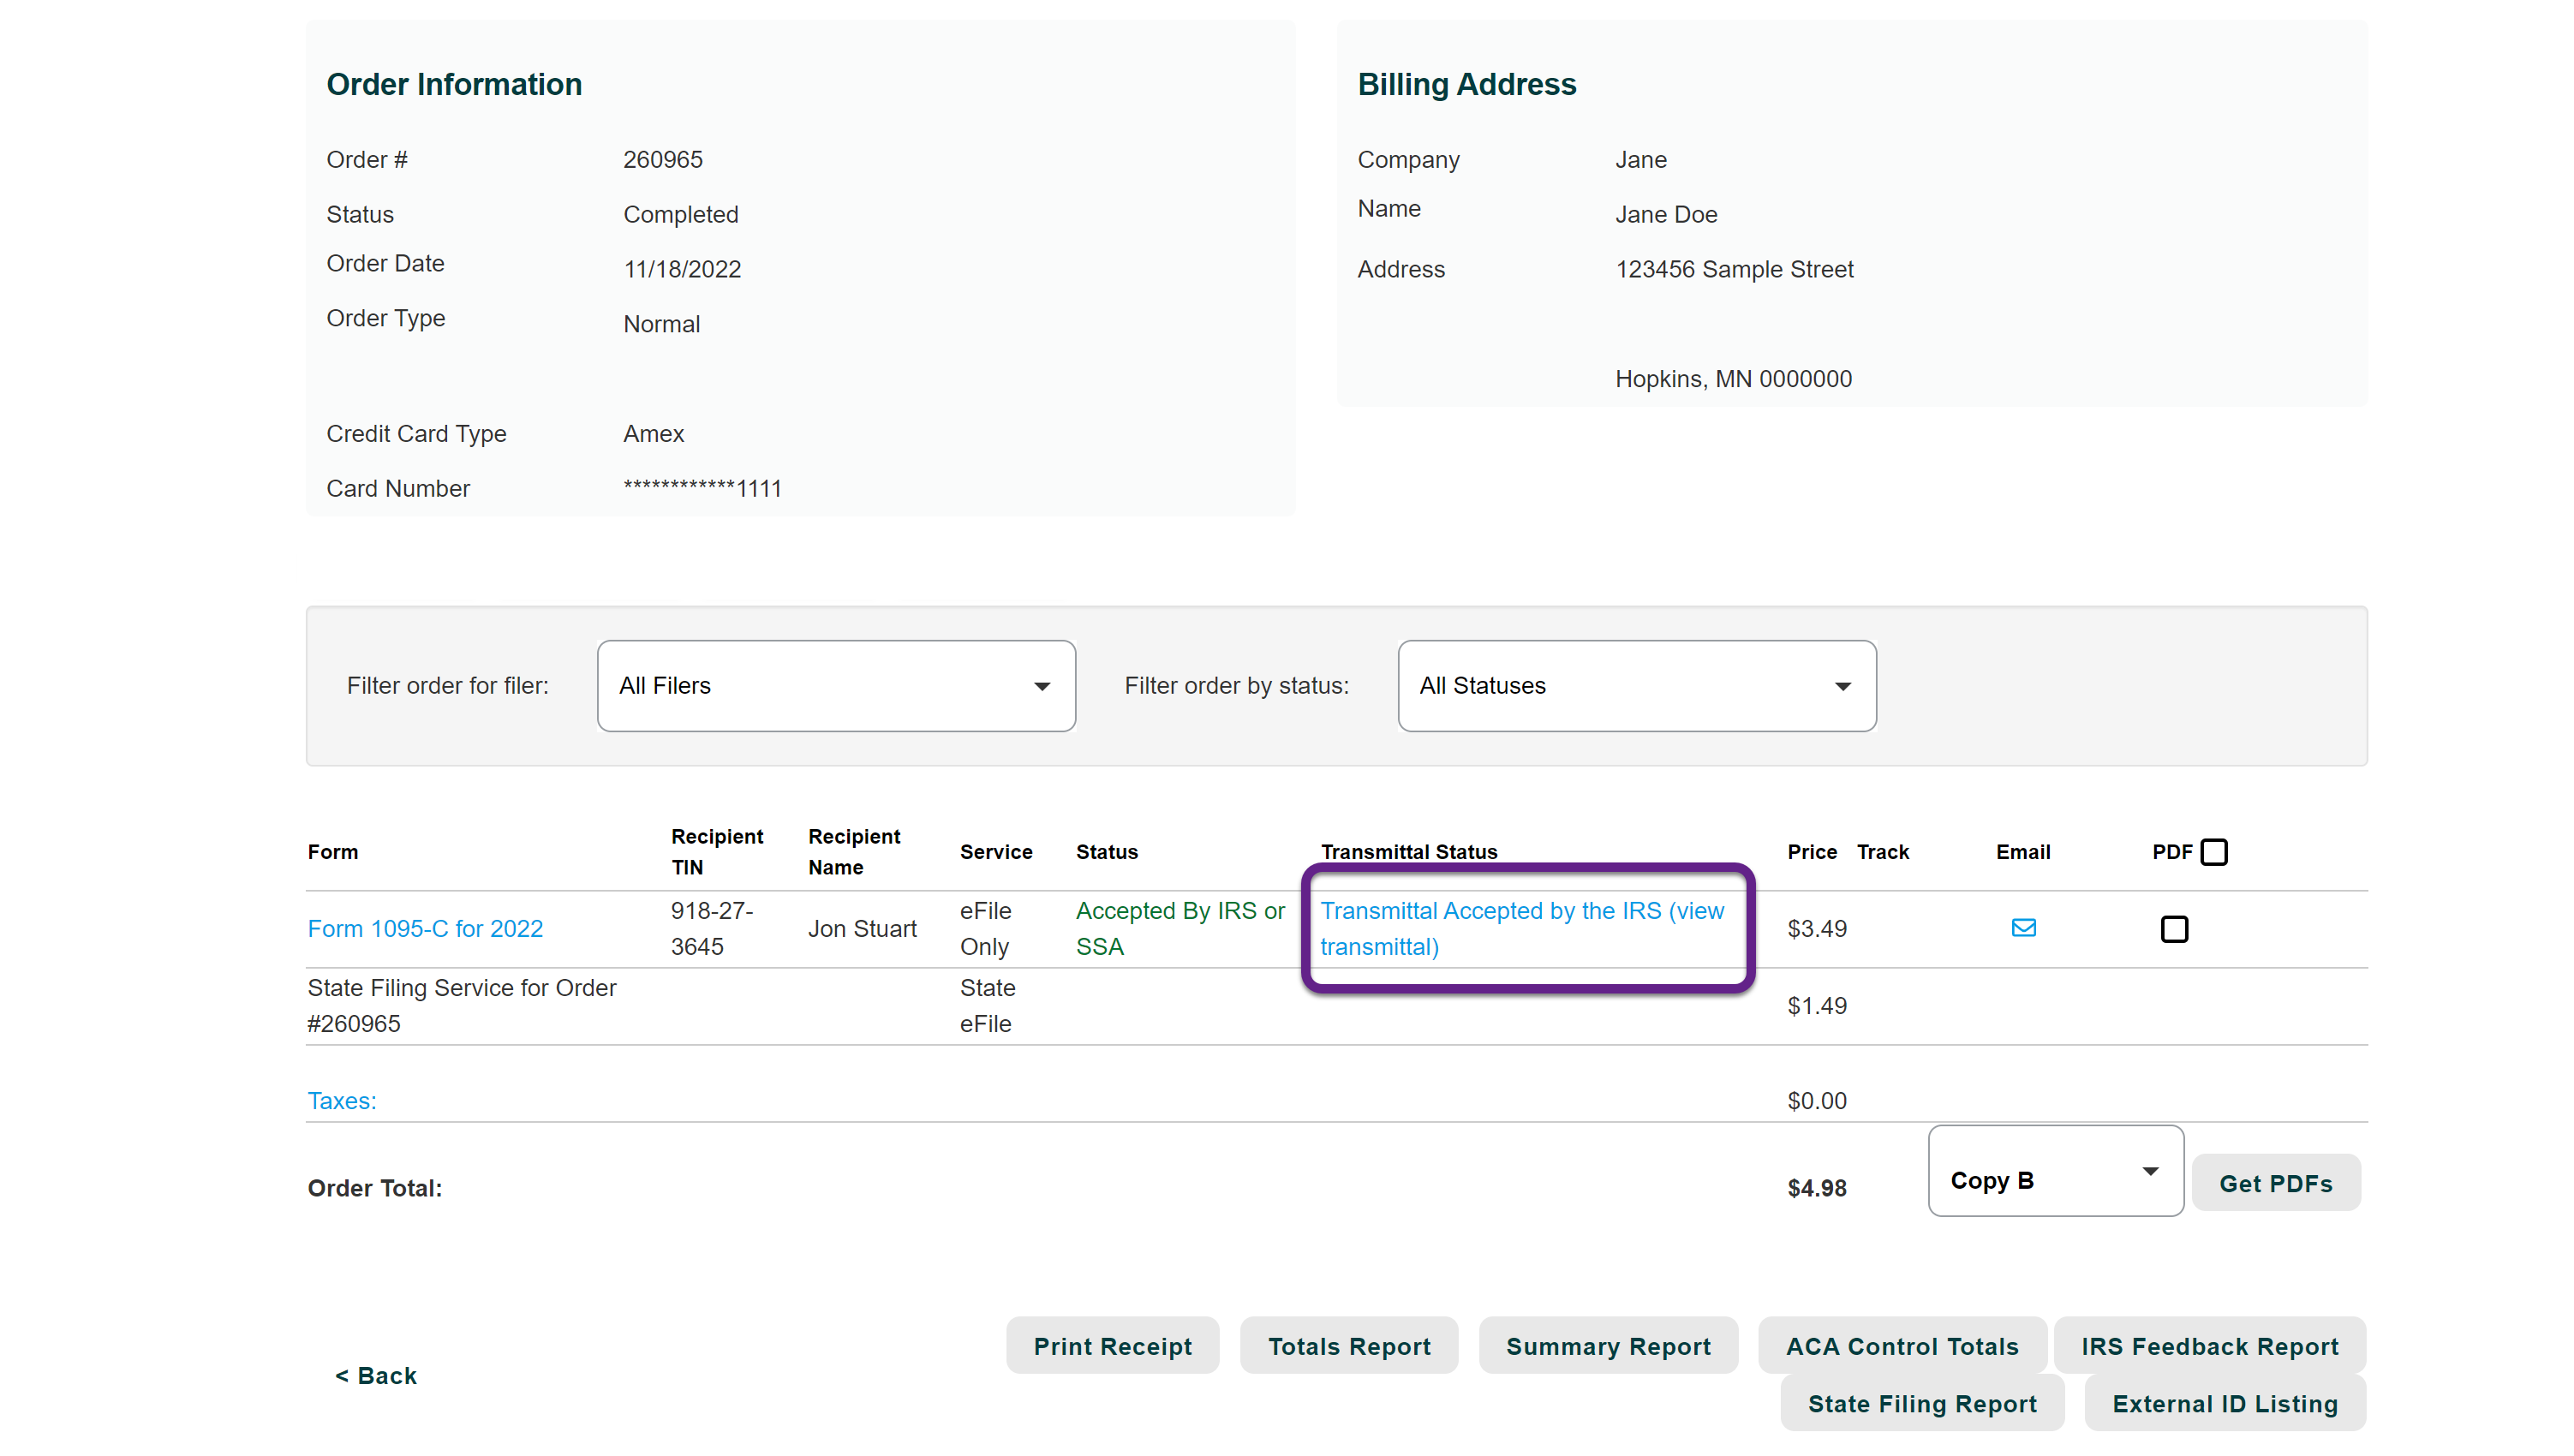Click Print Receipt button
The image size is (2574, 1456).
click(x=1112, y=1346)
